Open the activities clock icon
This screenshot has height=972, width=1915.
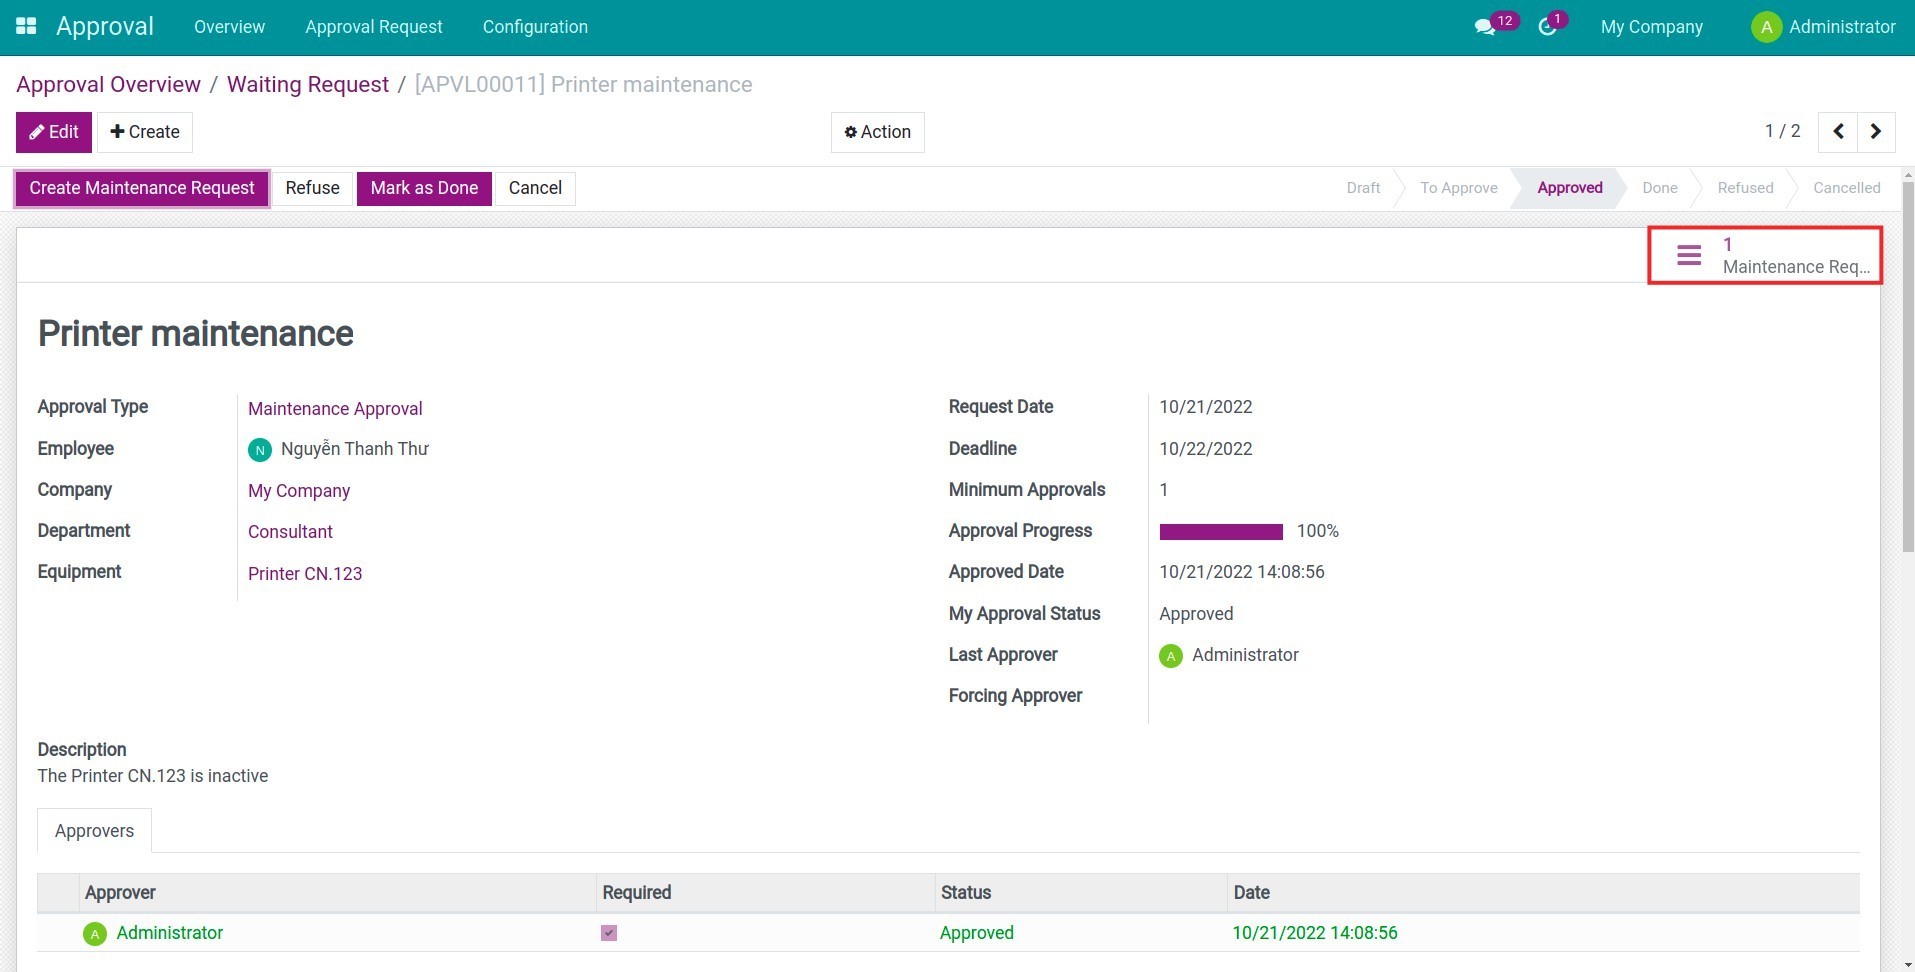1547,27
